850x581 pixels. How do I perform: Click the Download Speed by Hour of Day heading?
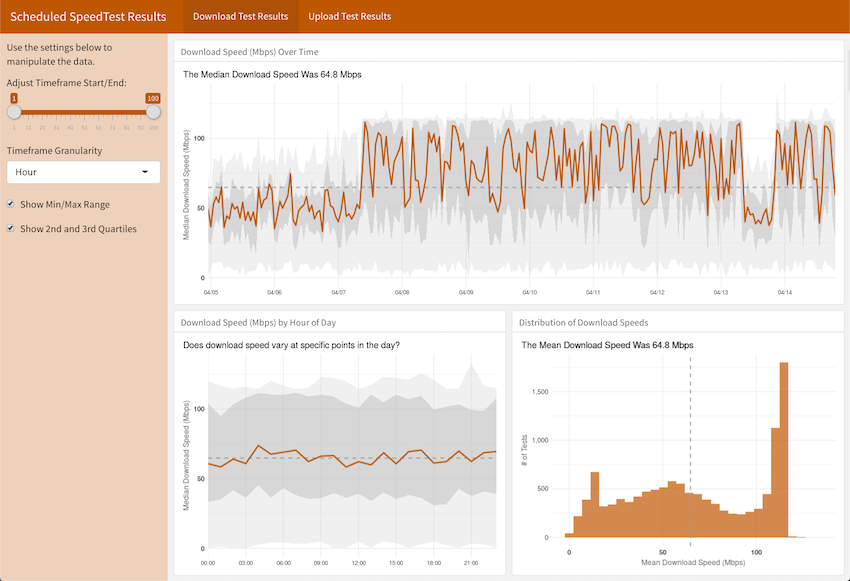(x=258, y=322)
